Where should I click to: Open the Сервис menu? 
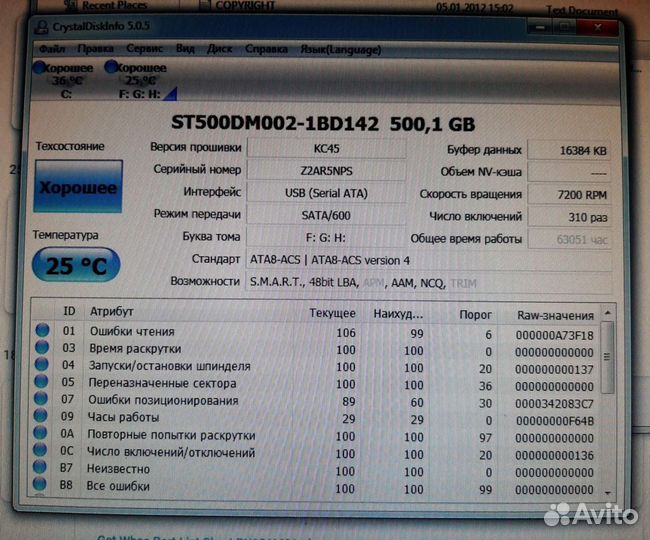click(144, 49)
